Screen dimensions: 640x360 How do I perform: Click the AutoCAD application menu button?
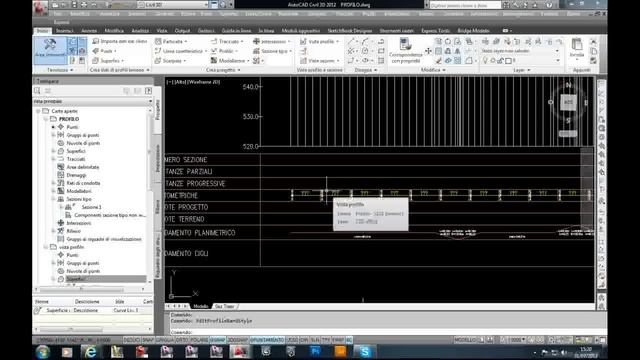tap(40, 7)
